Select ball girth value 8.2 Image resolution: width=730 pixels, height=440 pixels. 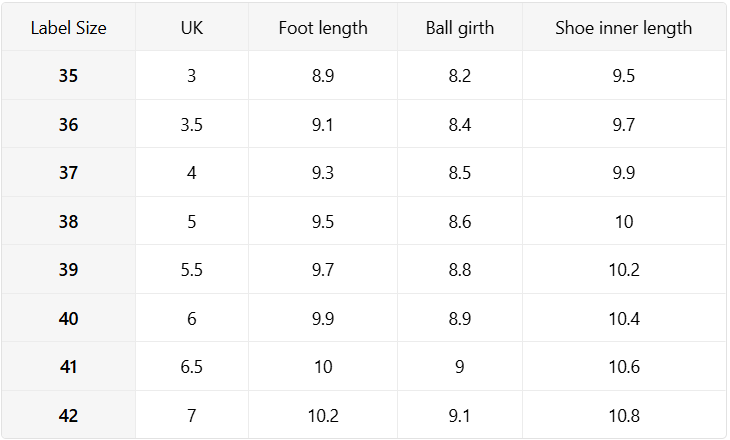point(460,76)
